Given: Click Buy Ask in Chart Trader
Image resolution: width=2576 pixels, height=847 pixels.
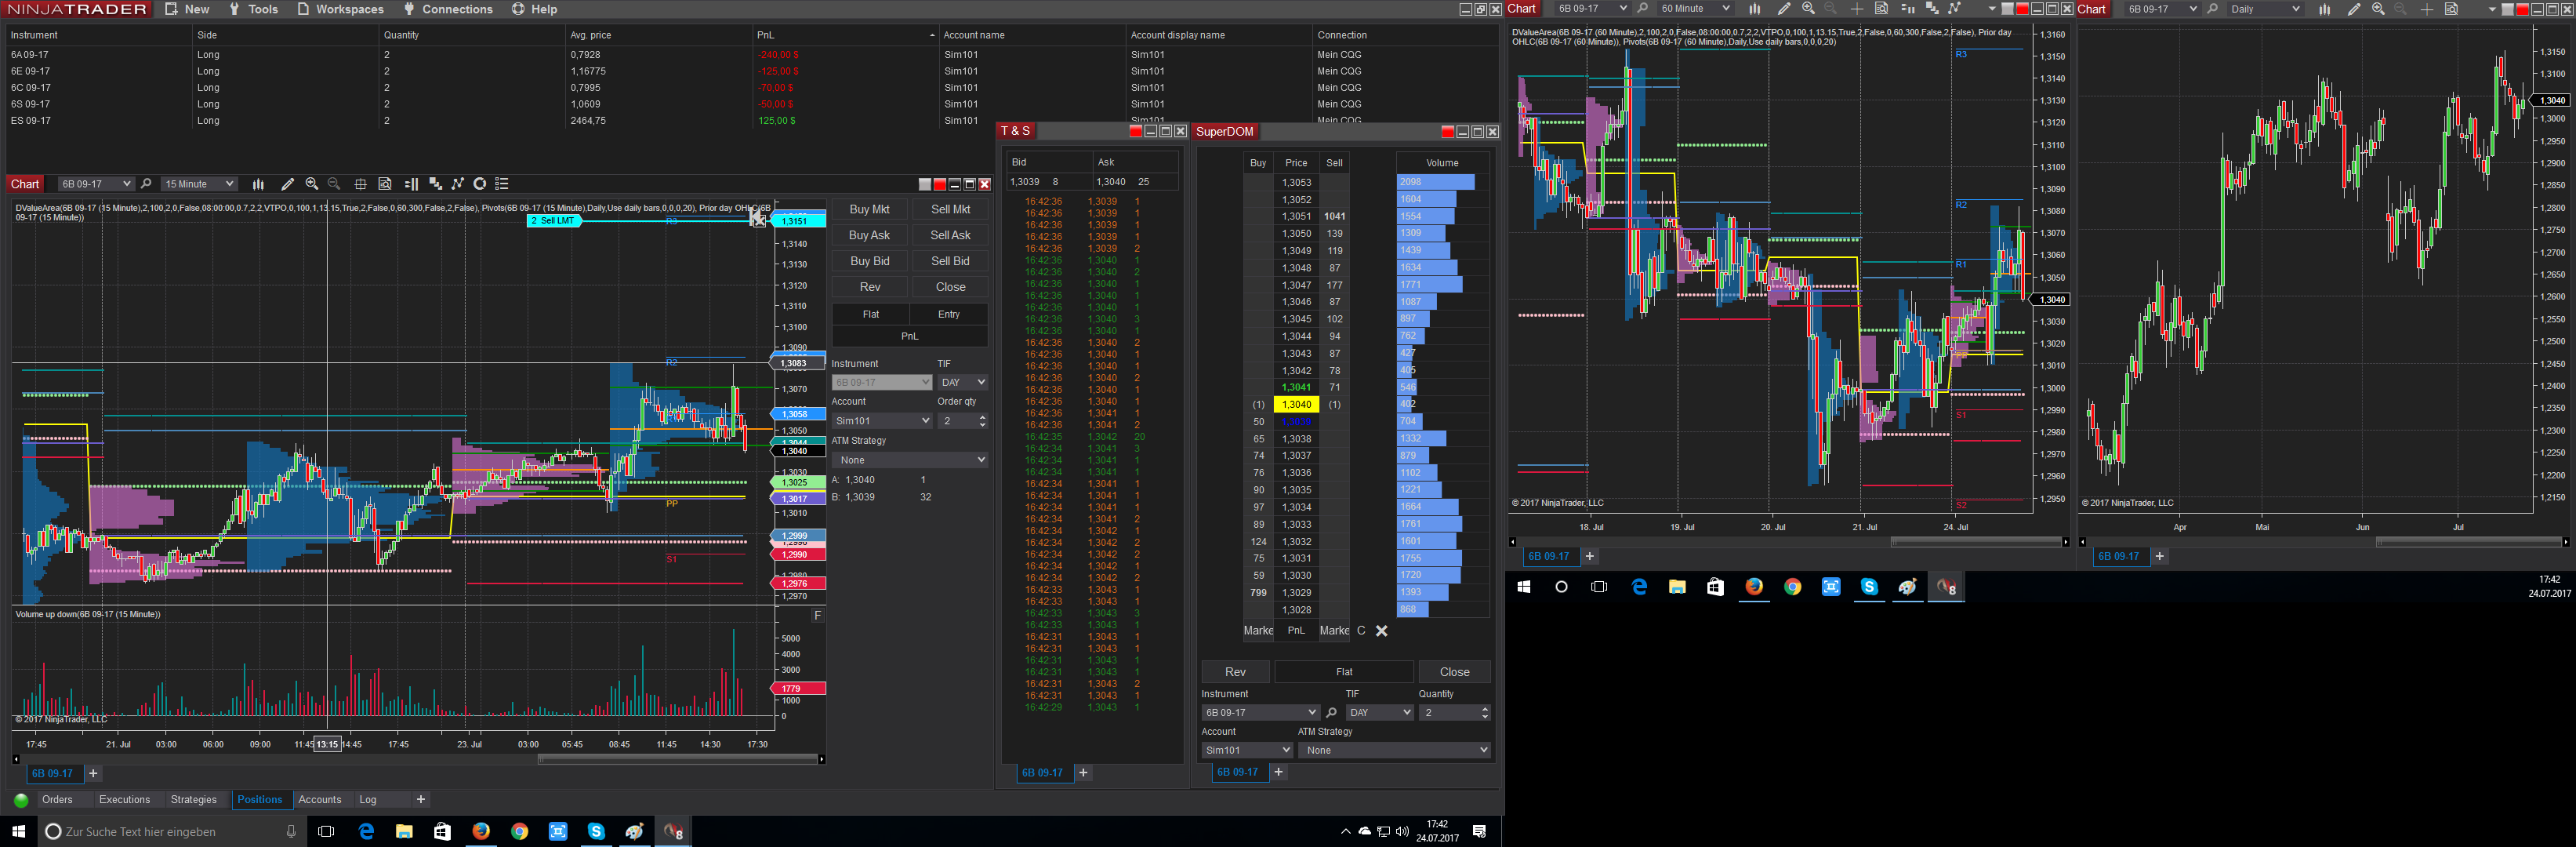Looking at the screenshot, I should point(869,235).
